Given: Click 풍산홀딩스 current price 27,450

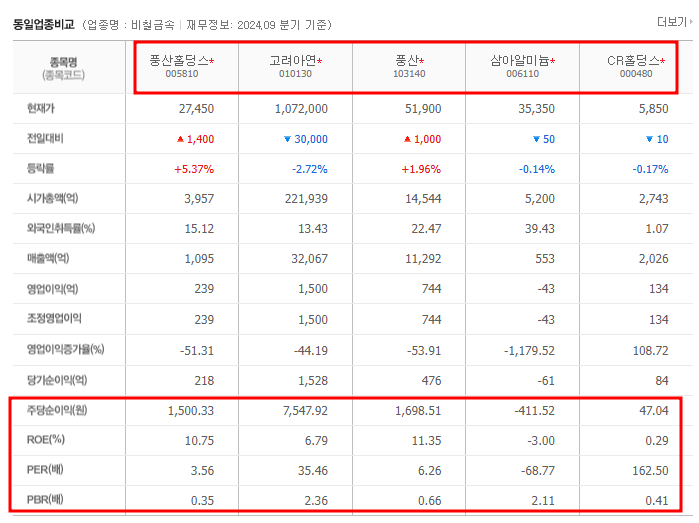Looking at the screenshot, I should pyautogui.click(x=196, y=109).
